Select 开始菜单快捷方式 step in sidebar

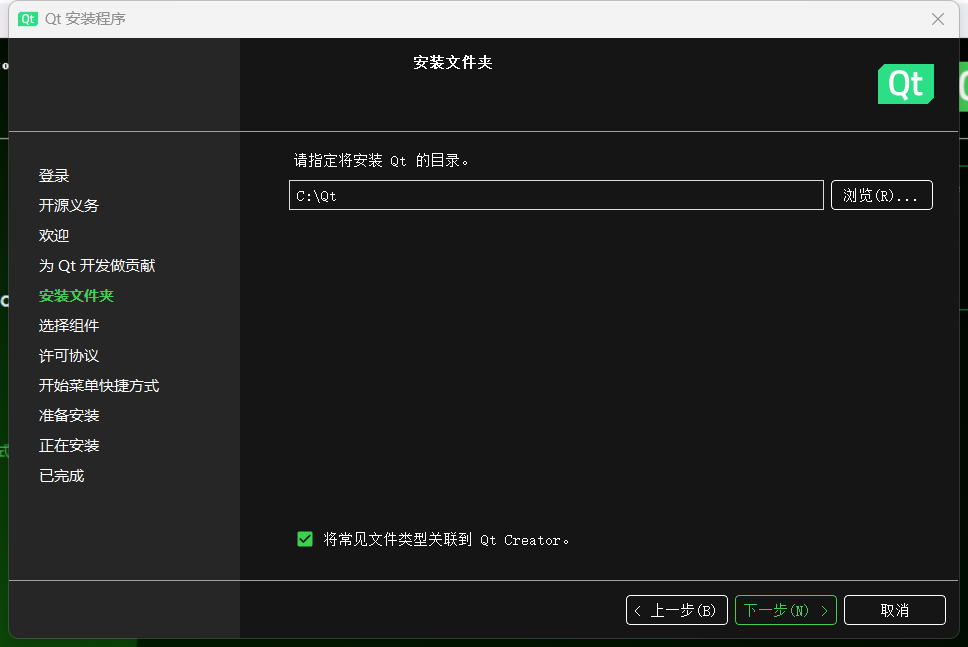tap(99, 386)
